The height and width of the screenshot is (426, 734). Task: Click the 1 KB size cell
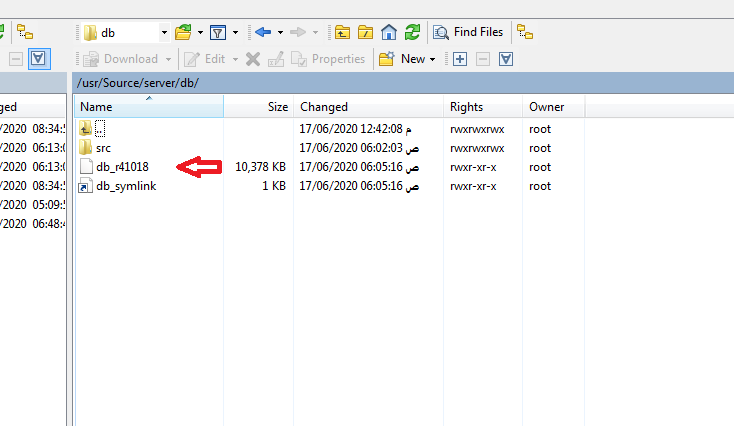(x=274, y=186)
